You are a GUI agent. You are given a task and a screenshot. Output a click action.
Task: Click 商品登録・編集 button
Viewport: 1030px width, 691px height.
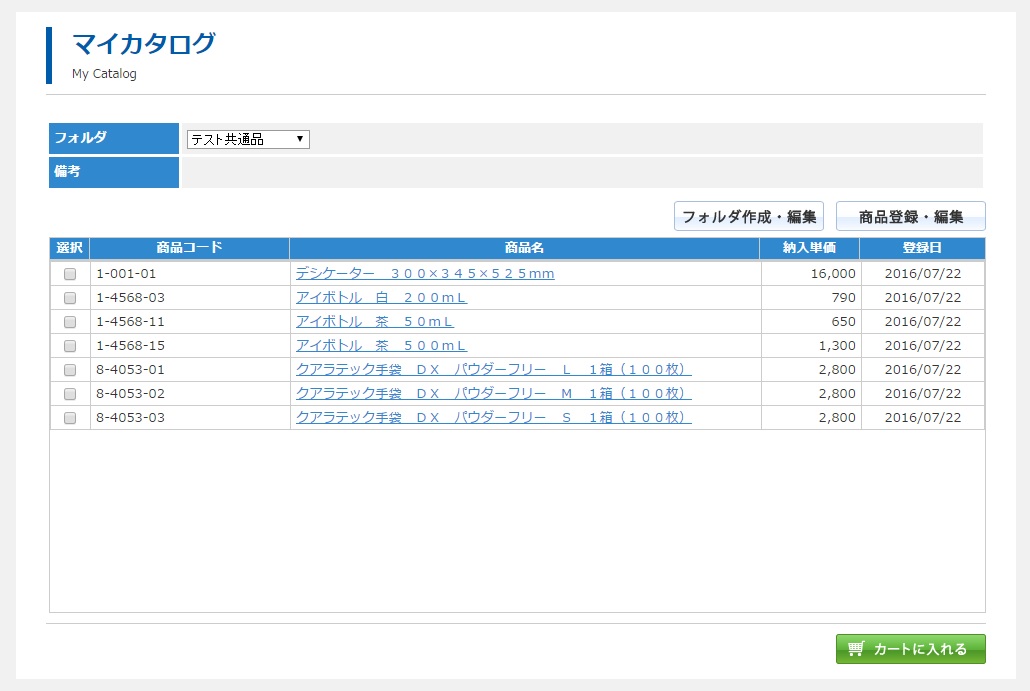(910, 216)
